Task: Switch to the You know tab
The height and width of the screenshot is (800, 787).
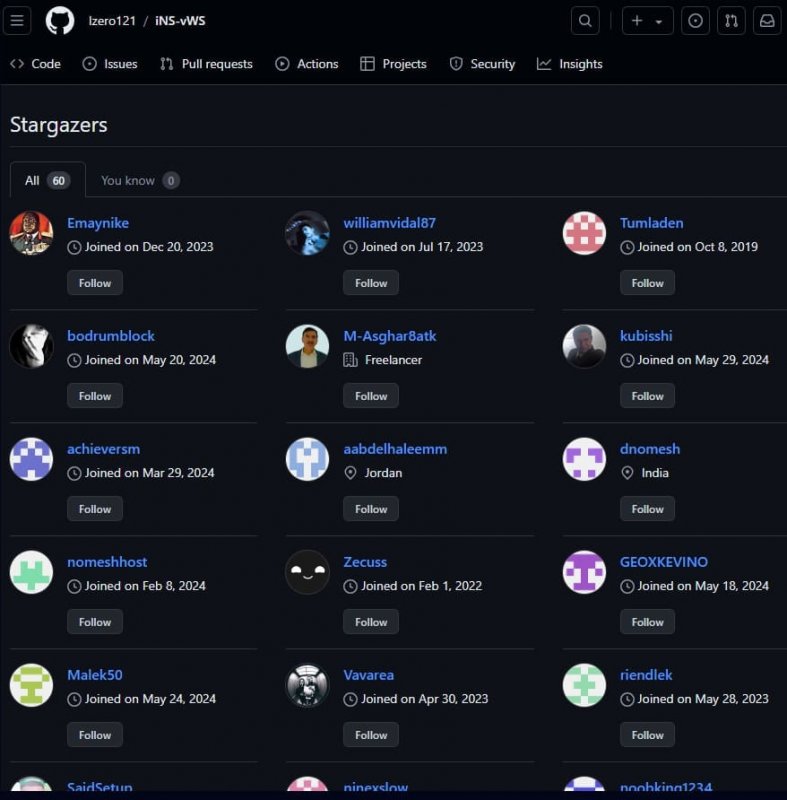Action: [x=139, y=180]
